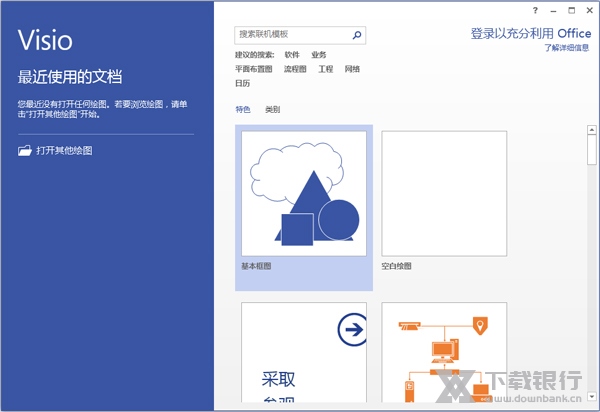The width and height of the screenshot is (600, 412).
Task: Select suggested search 流程图
Action: 295,69
